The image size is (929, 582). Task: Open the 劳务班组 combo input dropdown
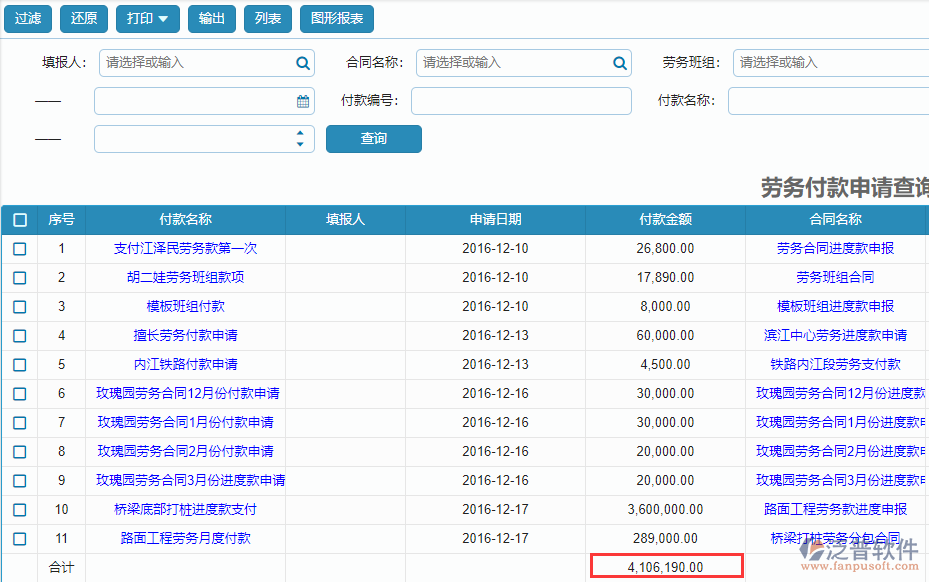830,62
